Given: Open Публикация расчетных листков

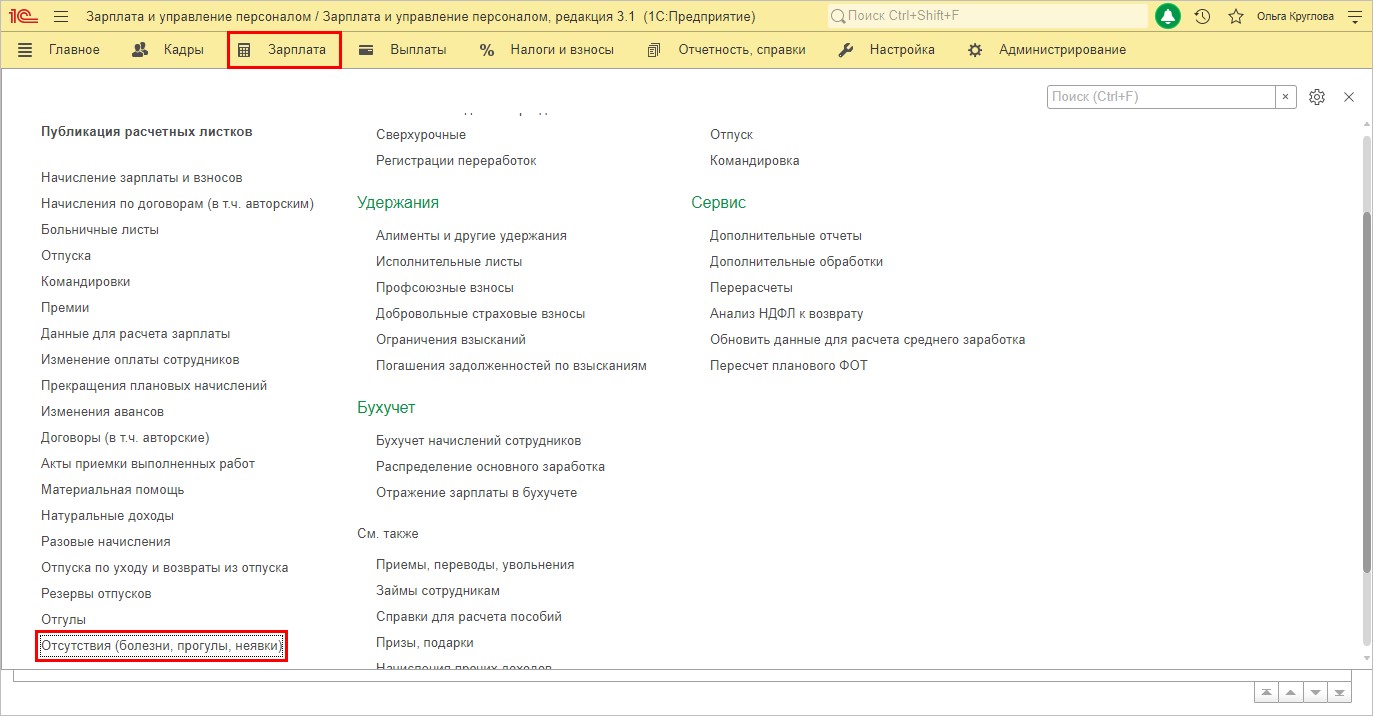Looking at the screenshot, I should (147, 131).
